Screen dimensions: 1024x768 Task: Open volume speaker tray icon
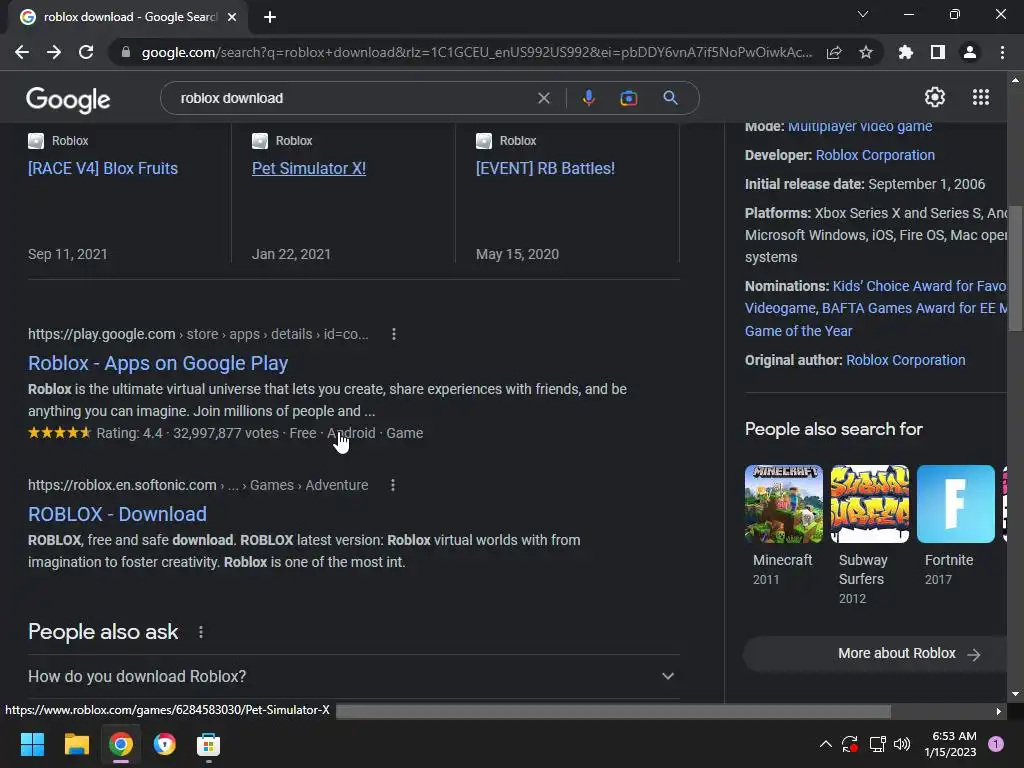[902, 744]
